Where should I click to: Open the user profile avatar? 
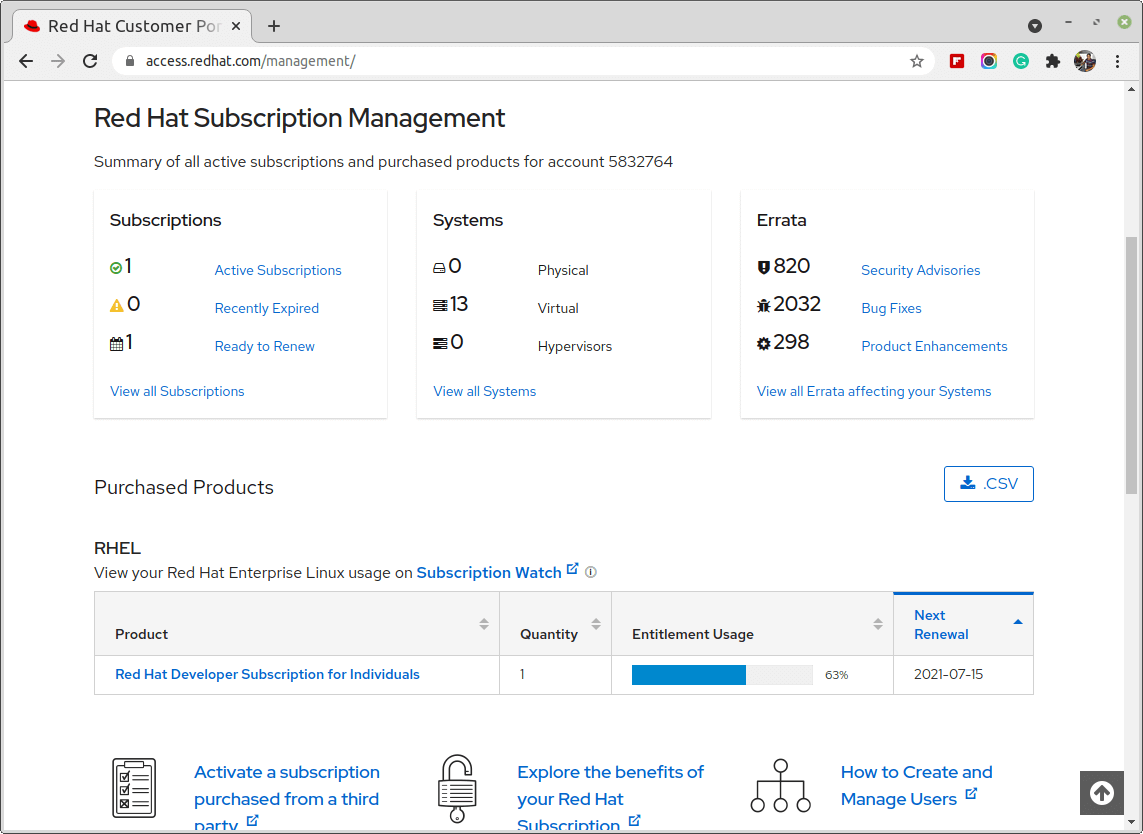pyautogui.click(x=1085, y=61)
